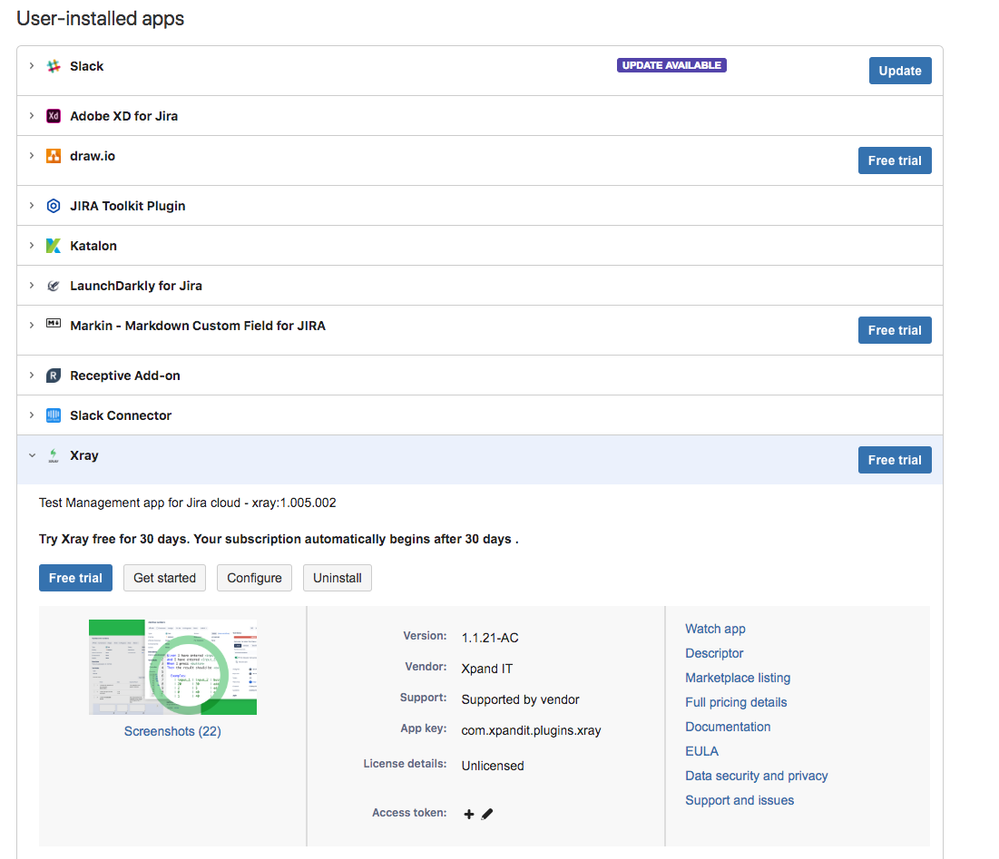Expand the Receptive Add-on row

tap(31, 375)
